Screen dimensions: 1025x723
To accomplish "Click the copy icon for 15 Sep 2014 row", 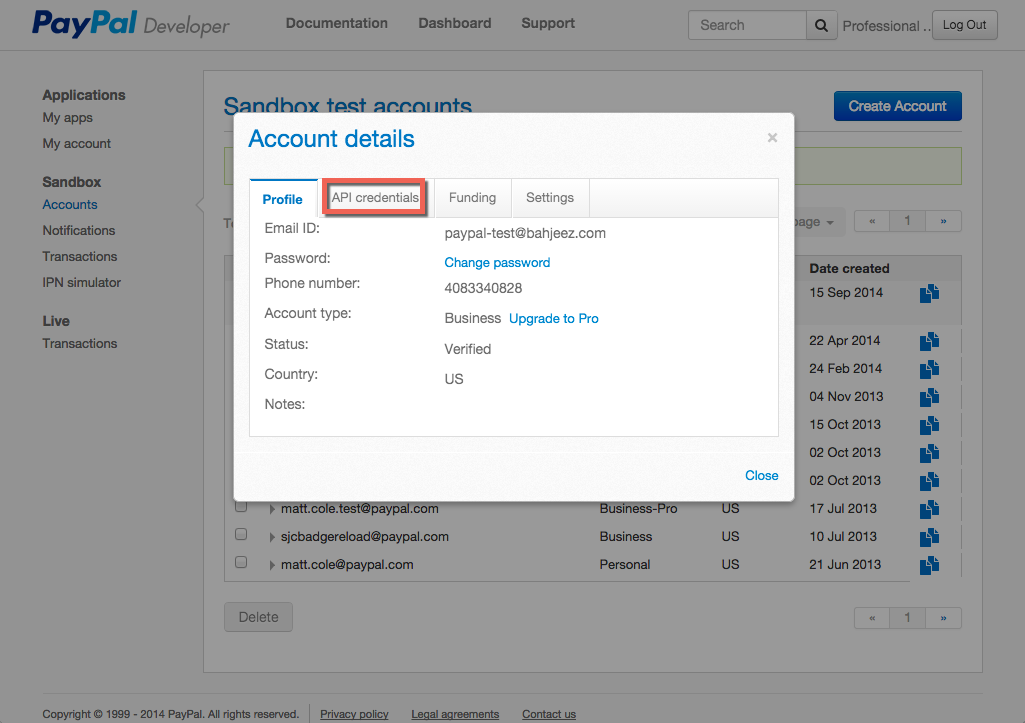I will point(929,294).
